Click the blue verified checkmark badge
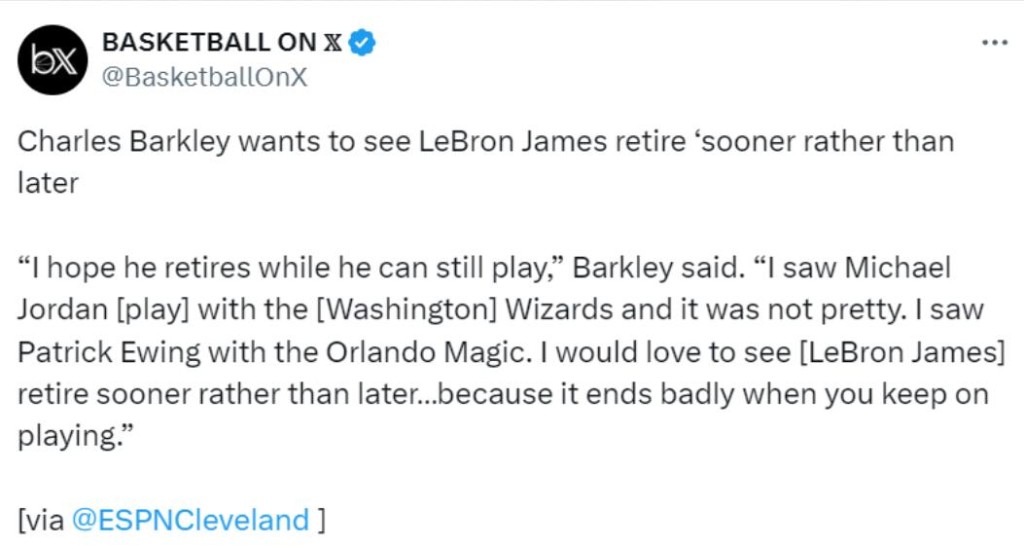1024x545 pixels. pyautogui.click(x=362, y=42)
